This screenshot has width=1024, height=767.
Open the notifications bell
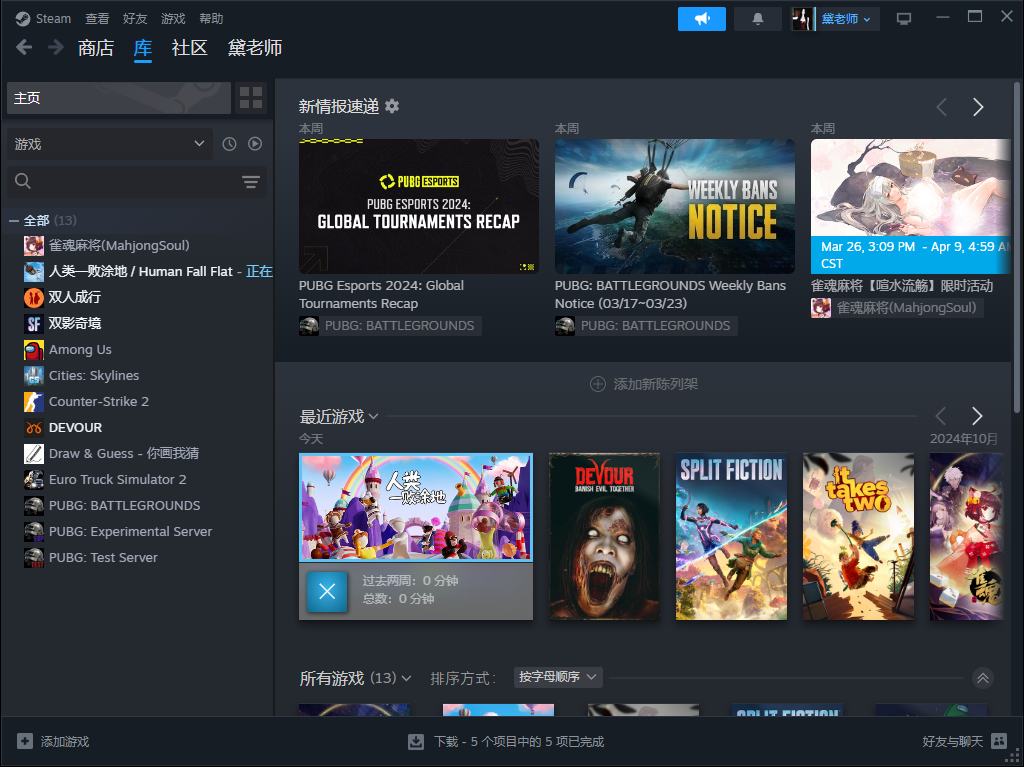[758, 19]
